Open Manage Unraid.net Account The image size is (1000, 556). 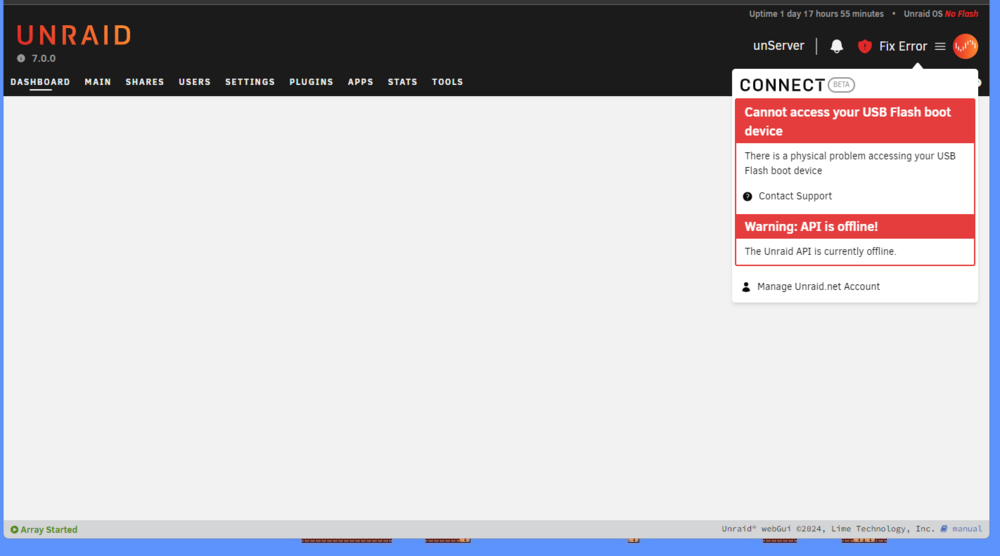pyautogui.click(x=818, y=287)
